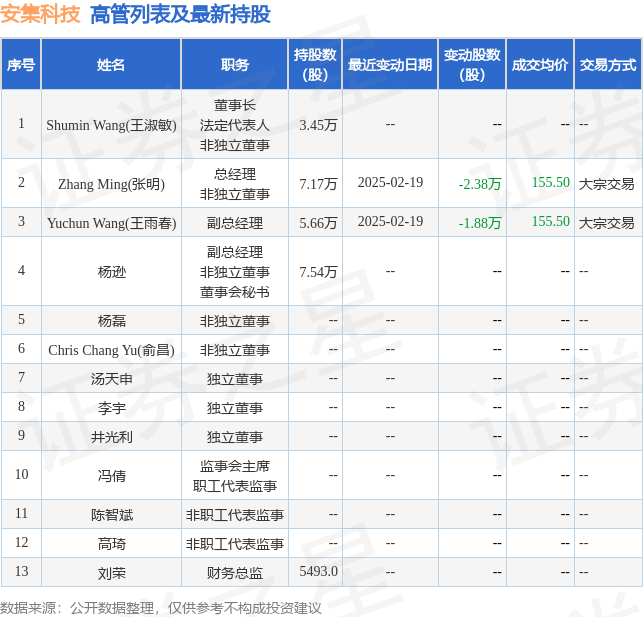Click the 交易方式 column header
This screenshot has height=617, width=643.
pyautogui.click(x=608, y=64)
